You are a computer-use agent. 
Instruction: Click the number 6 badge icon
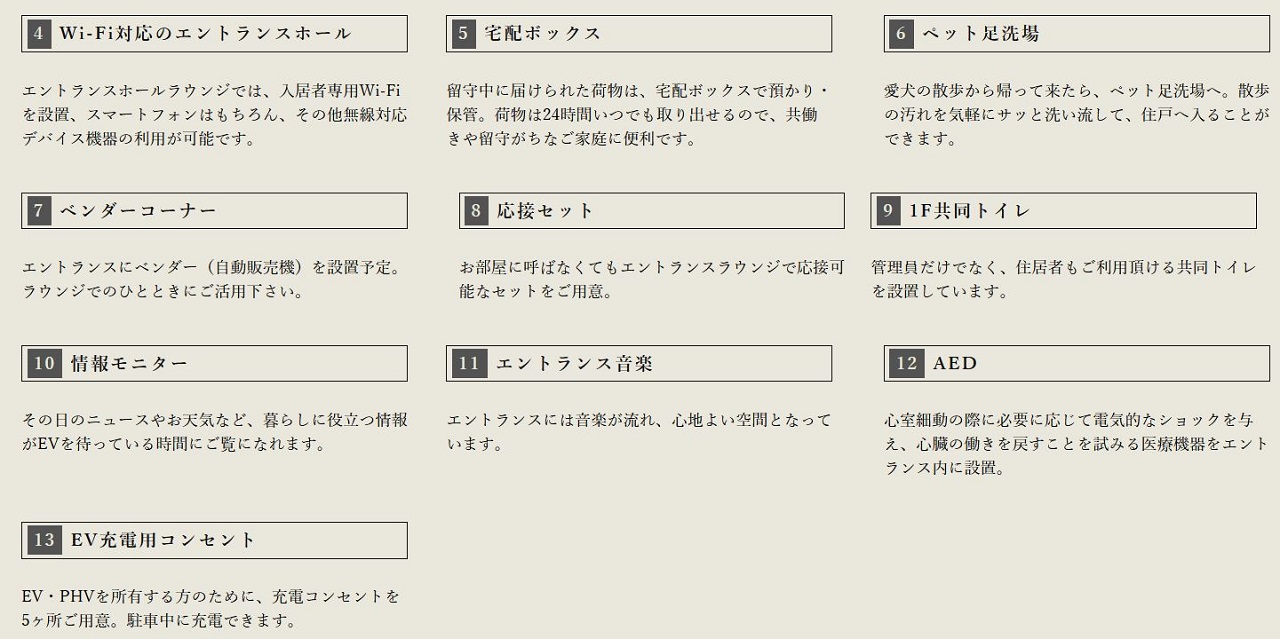pyautogui.click(x=901, y=34)
